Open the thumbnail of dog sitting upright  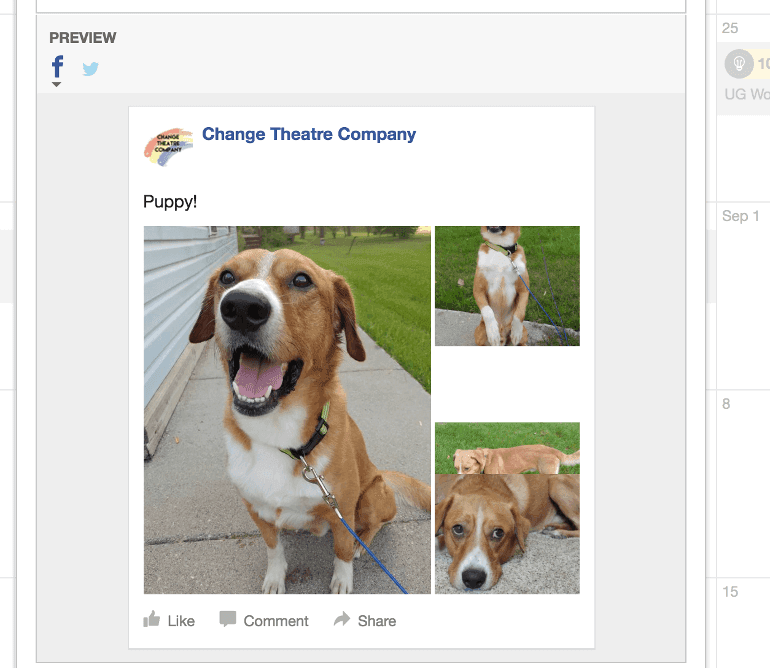coord(507,286)
